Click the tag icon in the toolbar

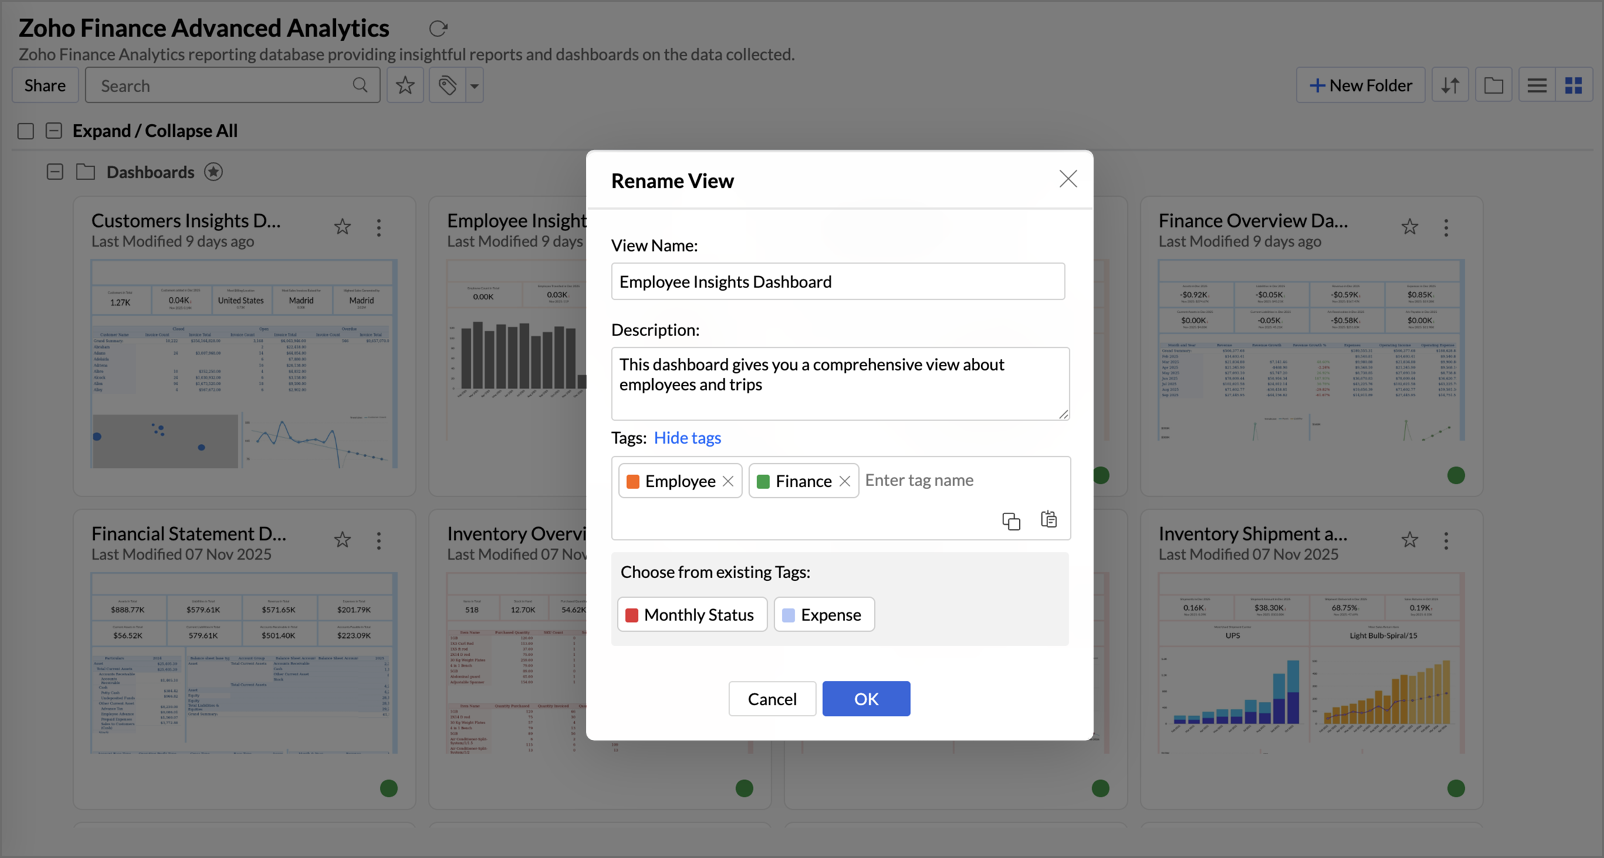447,86
